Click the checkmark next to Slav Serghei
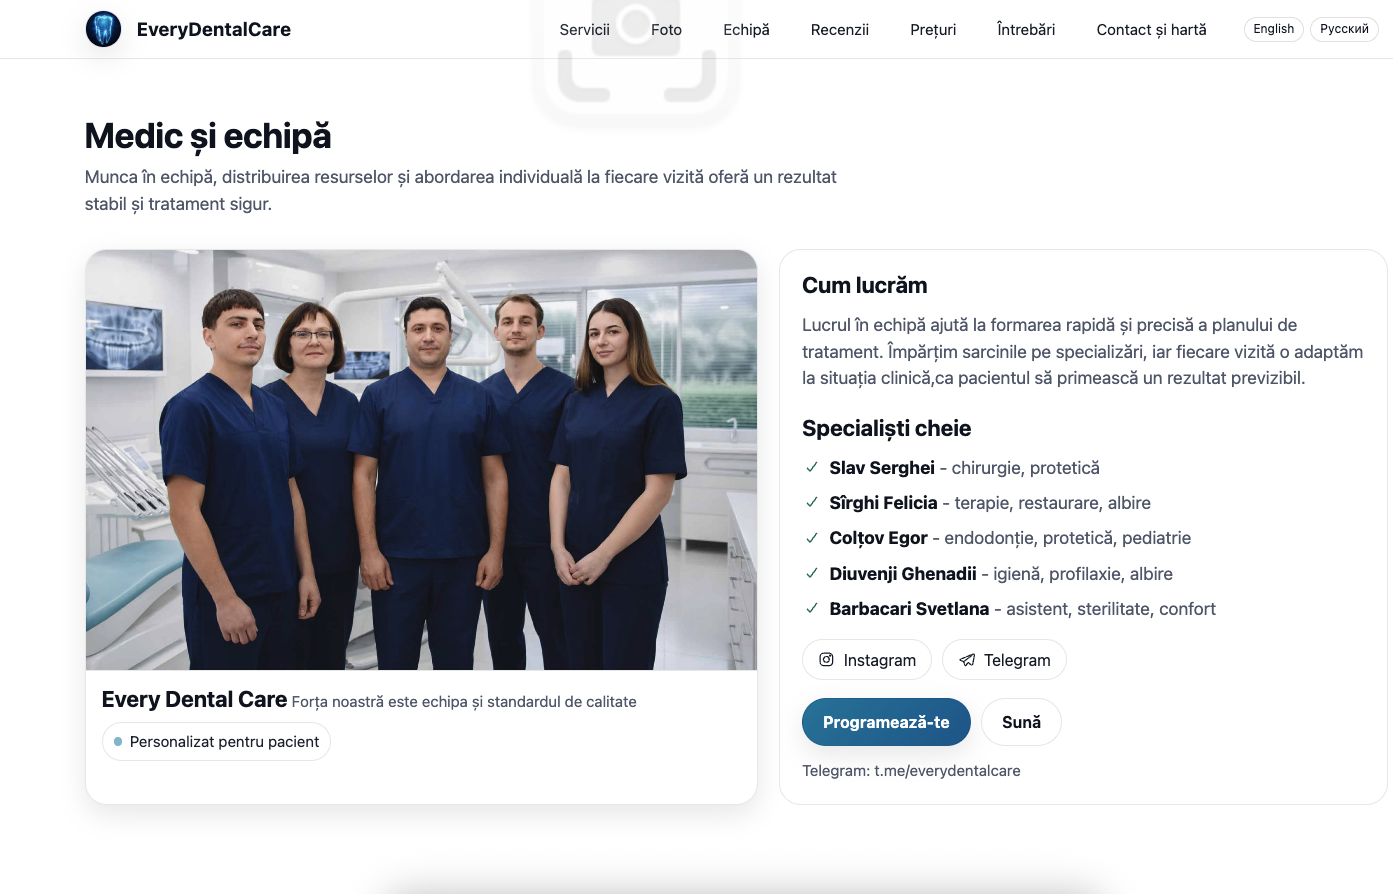 coord(812,467)
